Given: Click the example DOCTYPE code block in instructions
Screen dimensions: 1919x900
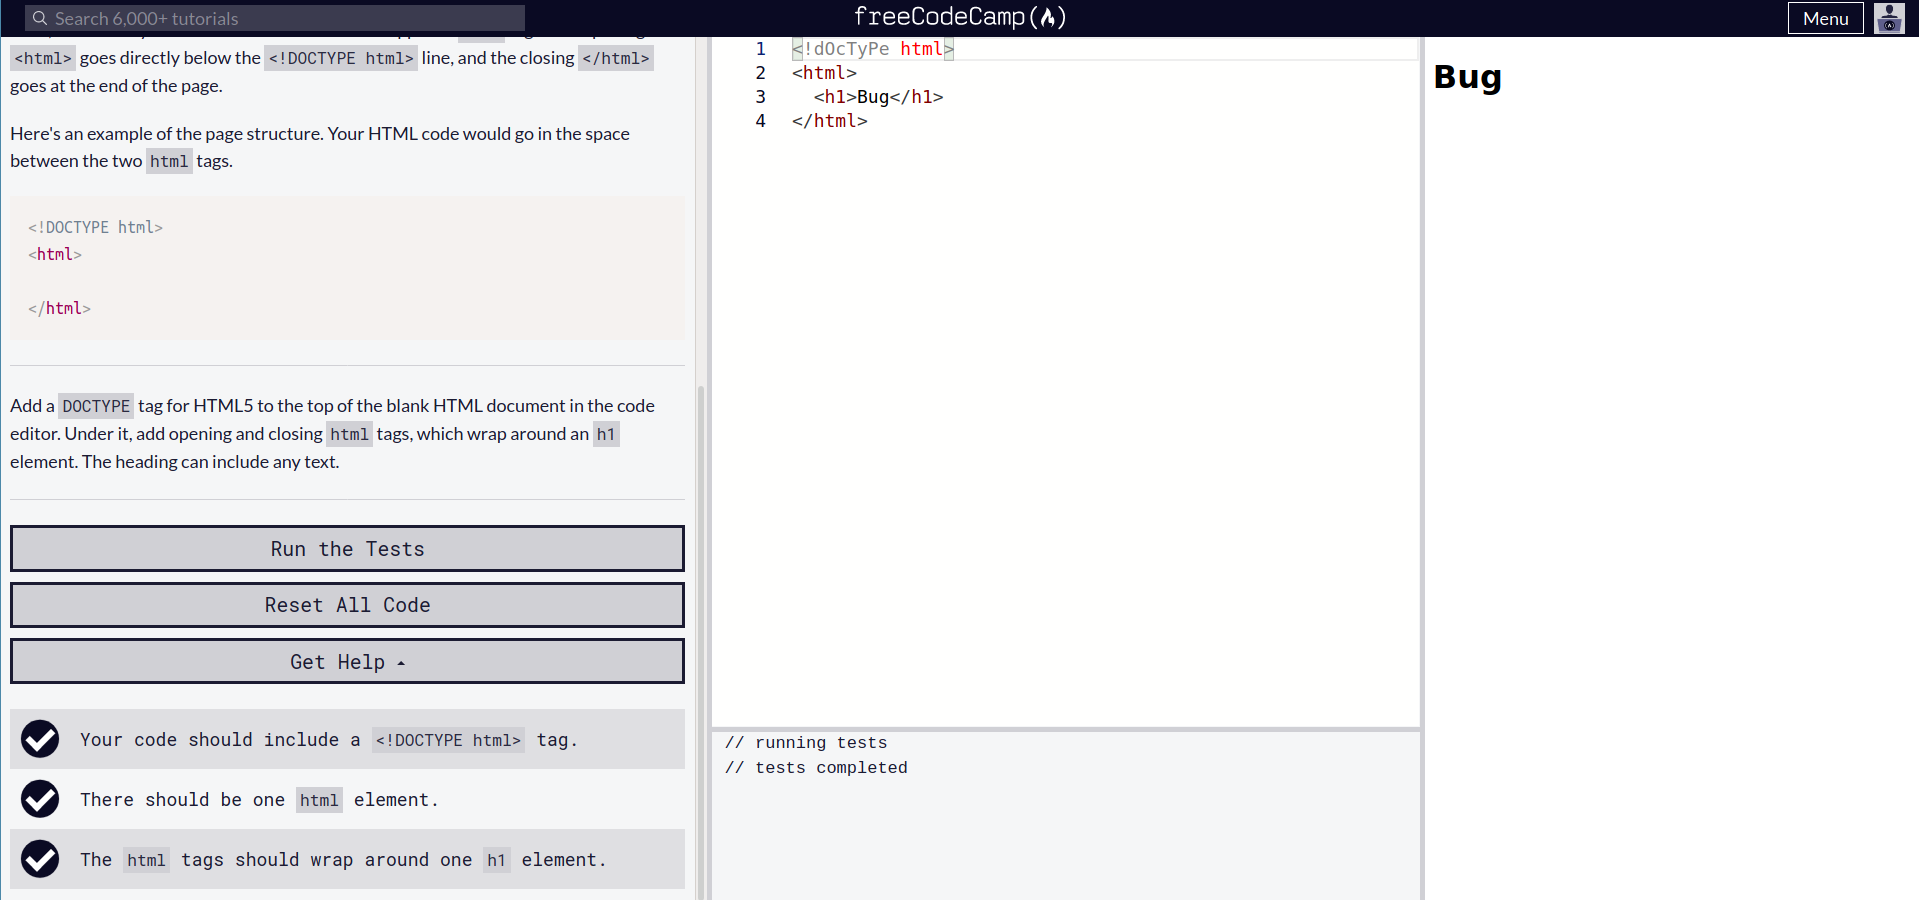Looking at the screenshot, I should coord(347,267).
